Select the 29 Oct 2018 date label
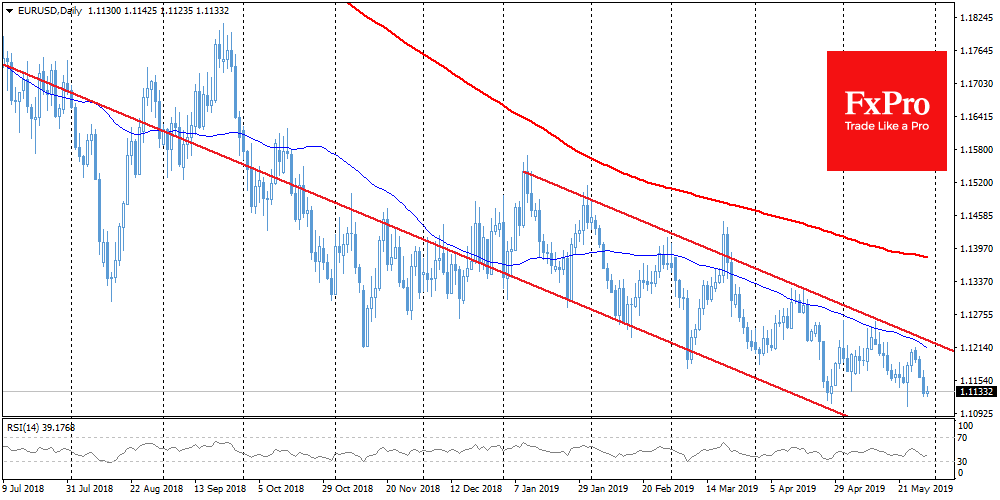Screen dimensions: 1000x500 (x=347, y=491)
